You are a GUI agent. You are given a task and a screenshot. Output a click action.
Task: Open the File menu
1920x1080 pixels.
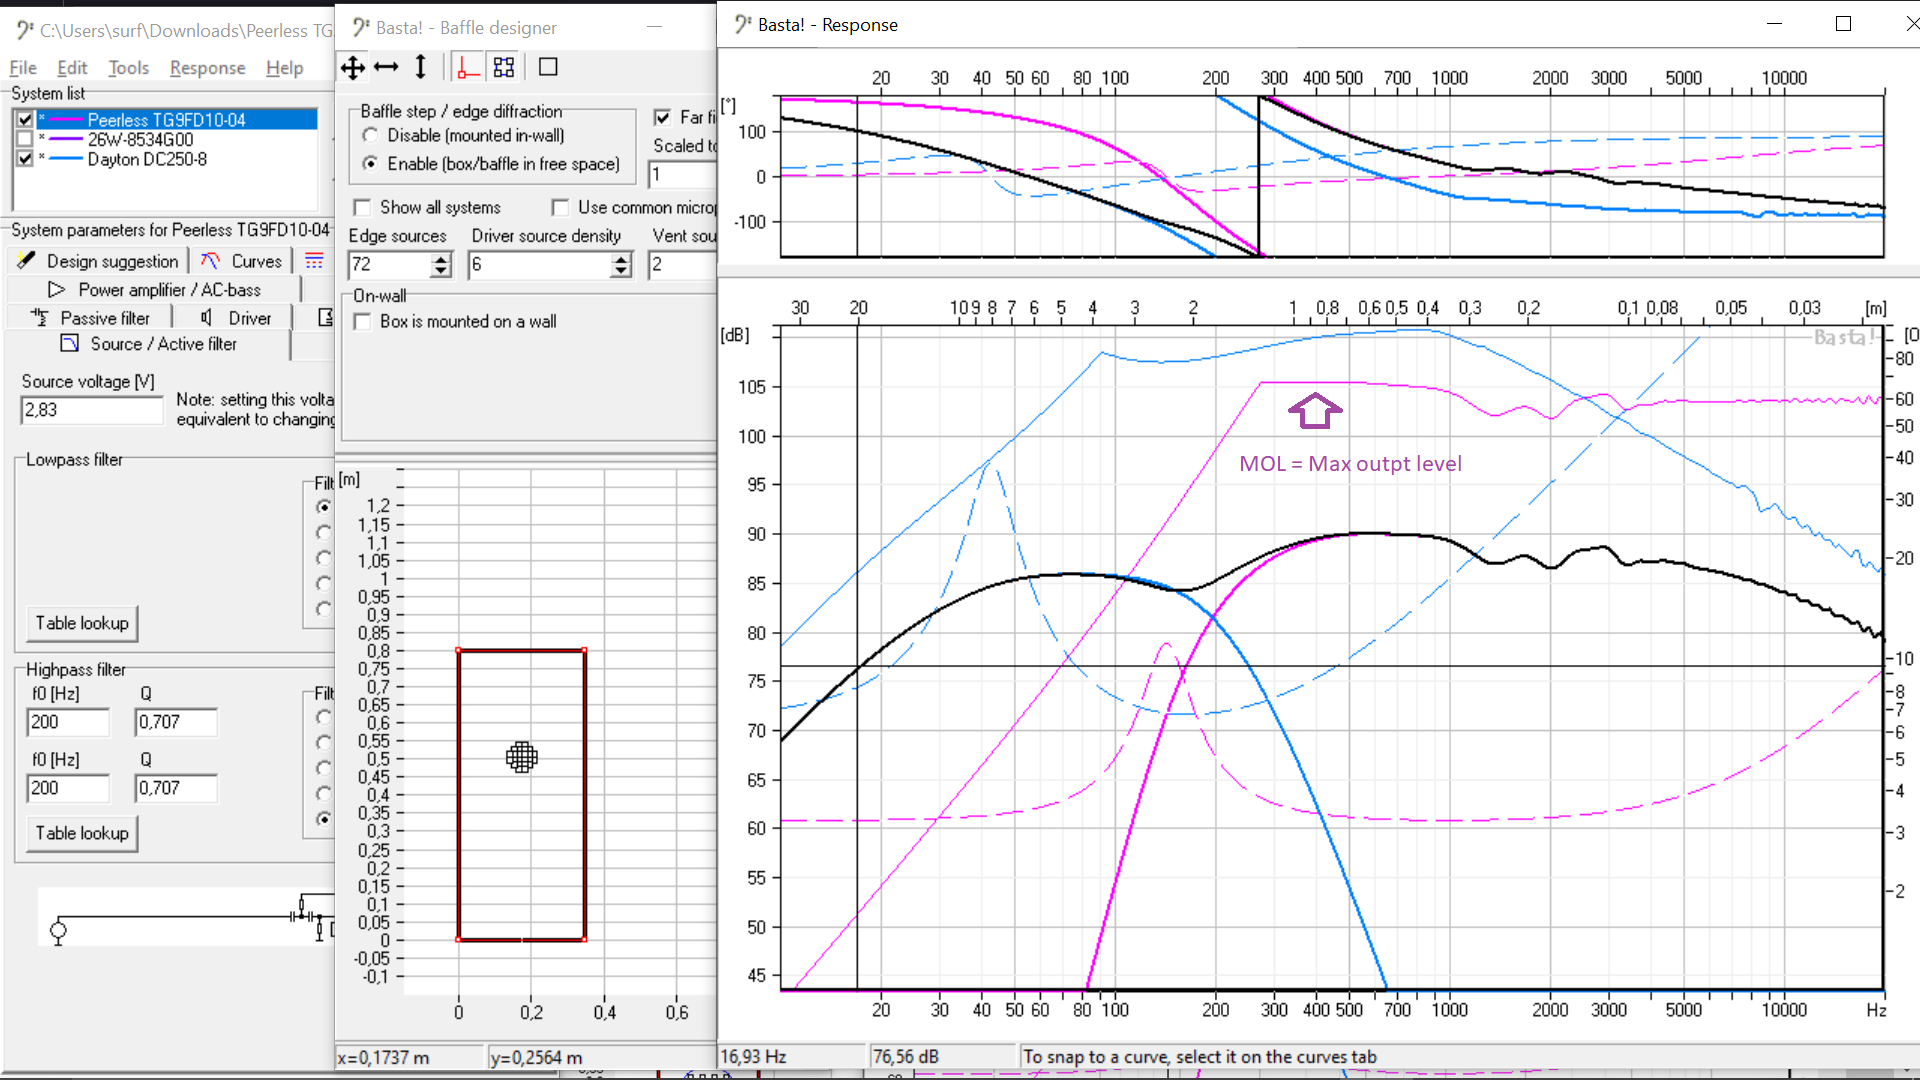click(23, 68)
